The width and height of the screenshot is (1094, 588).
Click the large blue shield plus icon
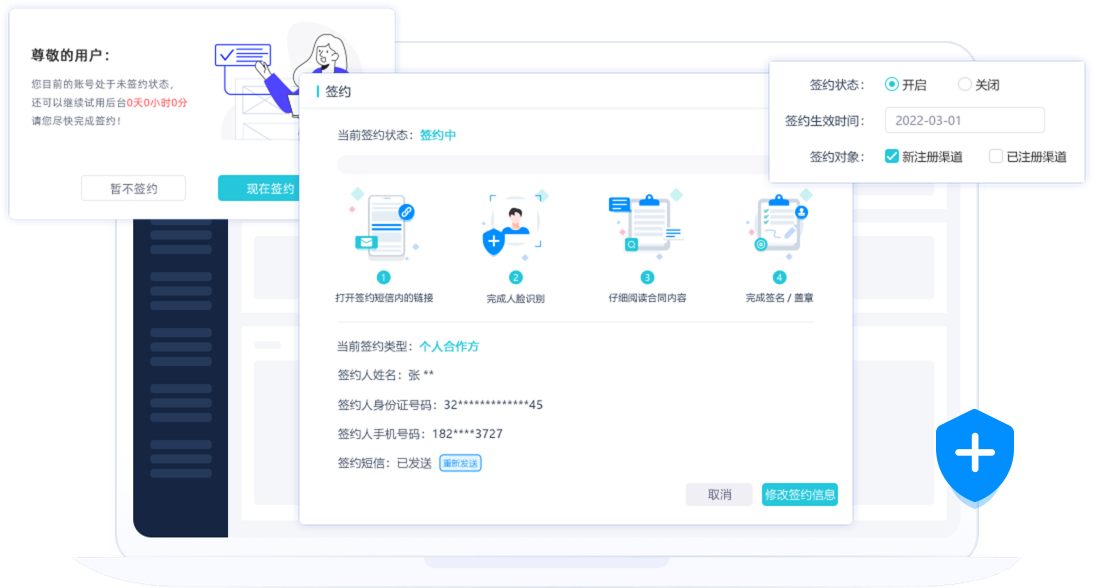tap(974, 455)
